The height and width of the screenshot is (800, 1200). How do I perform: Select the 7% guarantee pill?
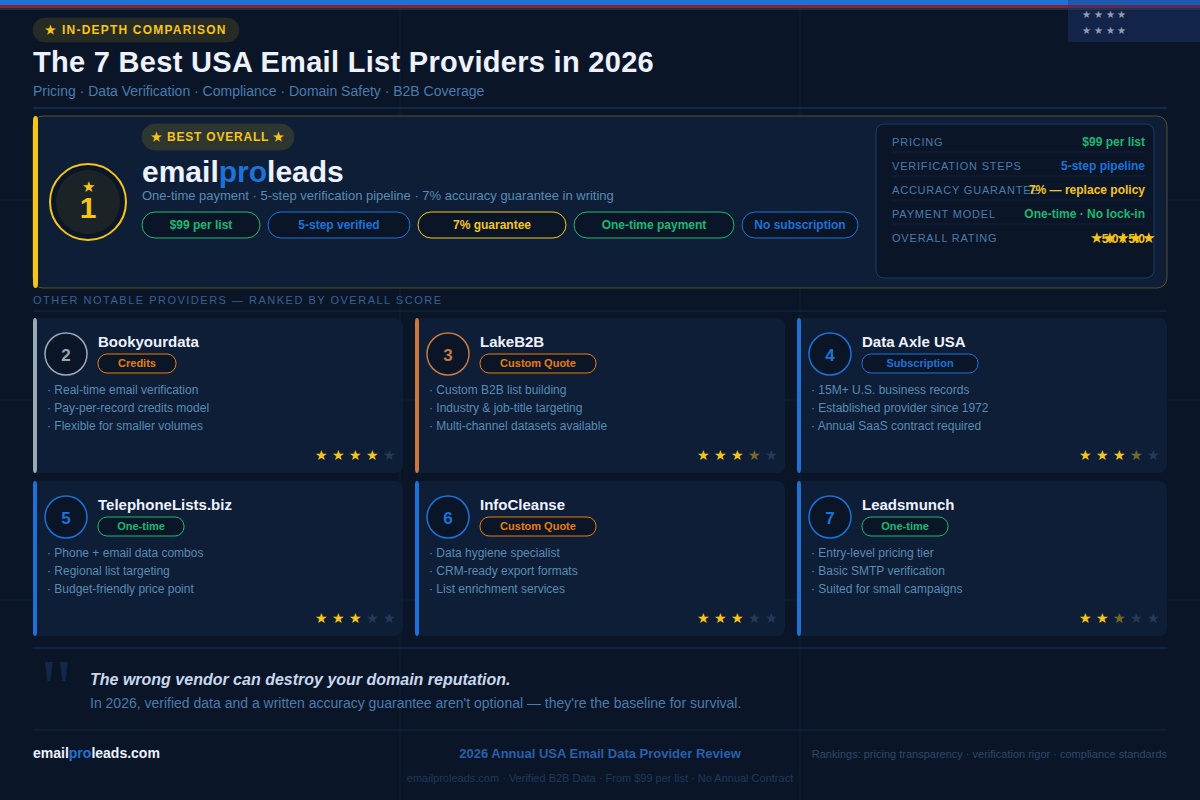tap(492, 225)
